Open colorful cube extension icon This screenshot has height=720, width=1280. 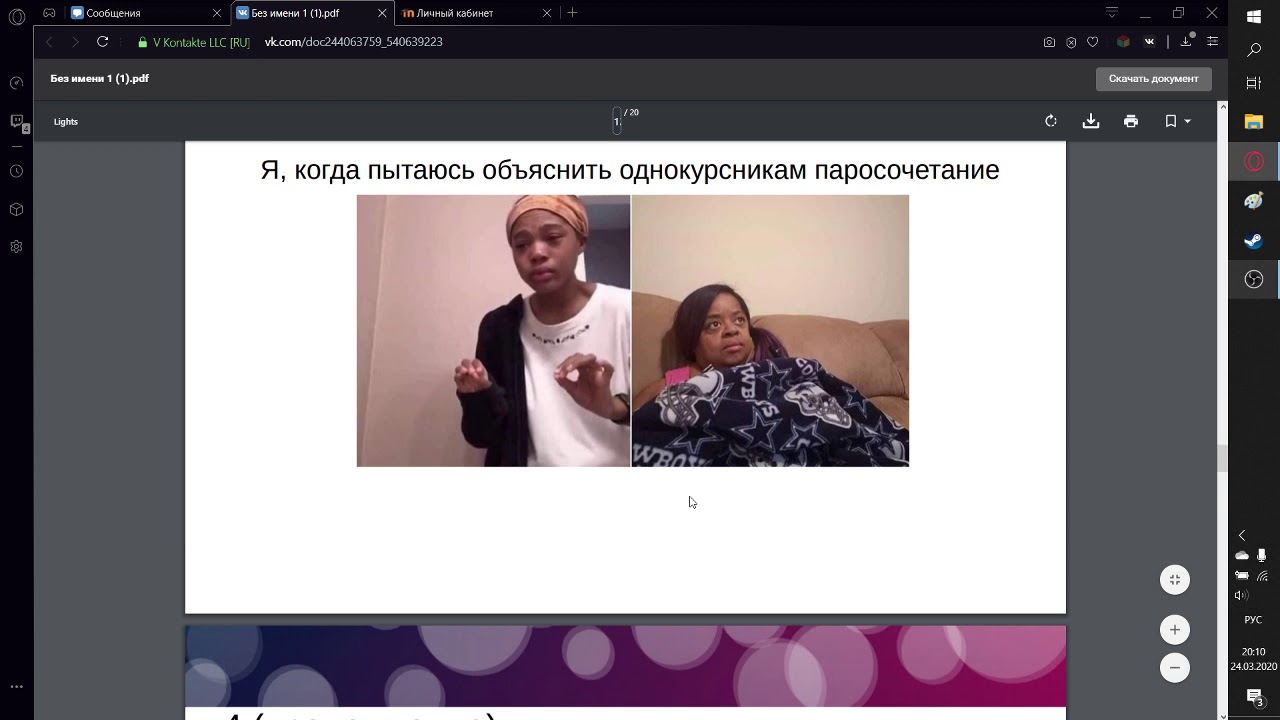click(1123, 42)
